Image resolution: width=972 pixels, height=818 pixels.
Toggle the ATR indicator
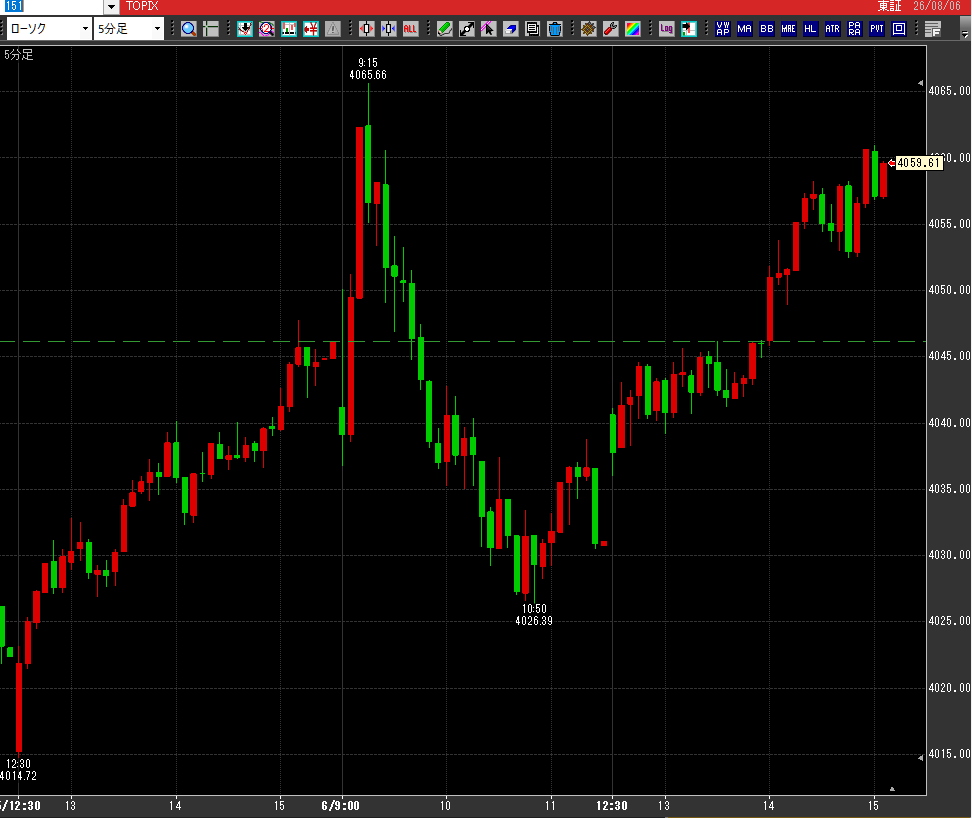point(833,29)
